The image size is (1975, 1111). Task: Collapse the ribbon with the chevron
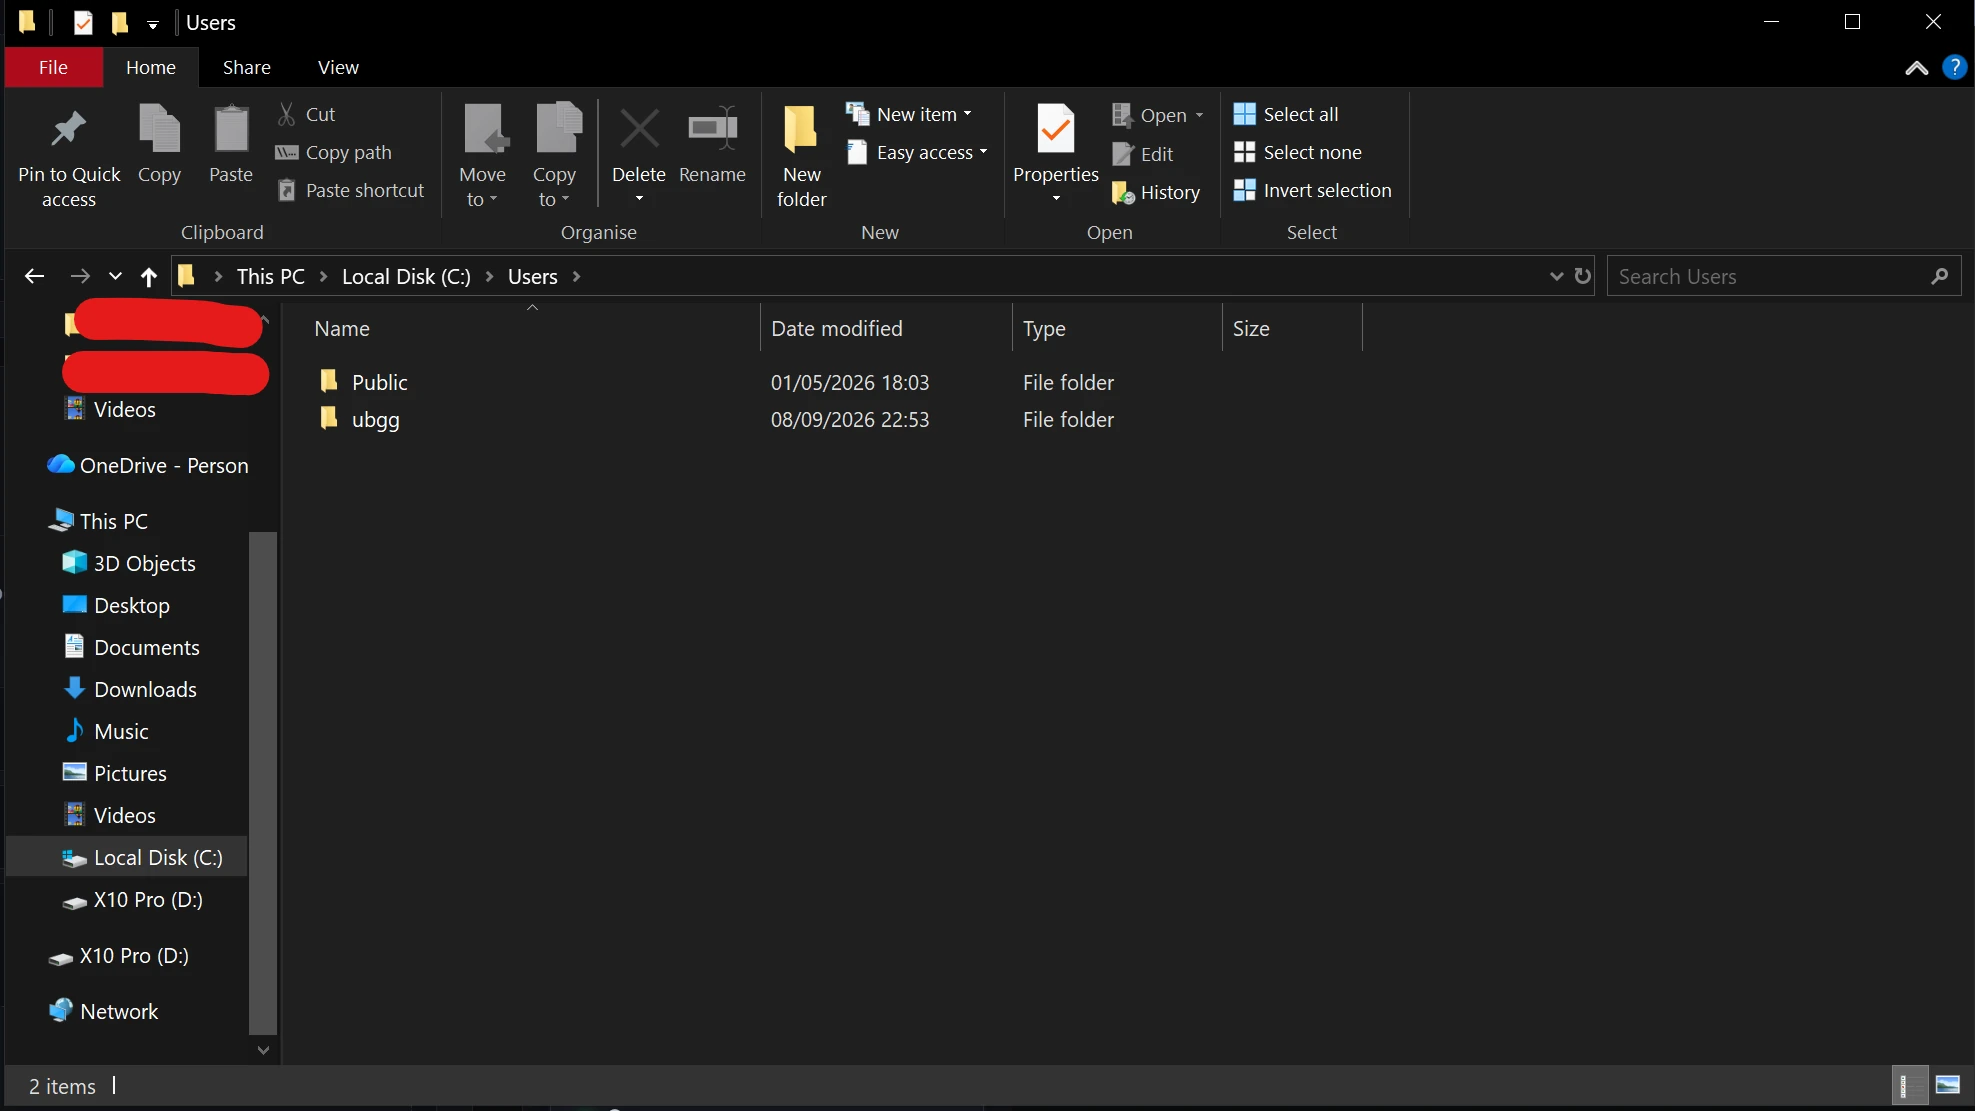(x=1916, y=68)
